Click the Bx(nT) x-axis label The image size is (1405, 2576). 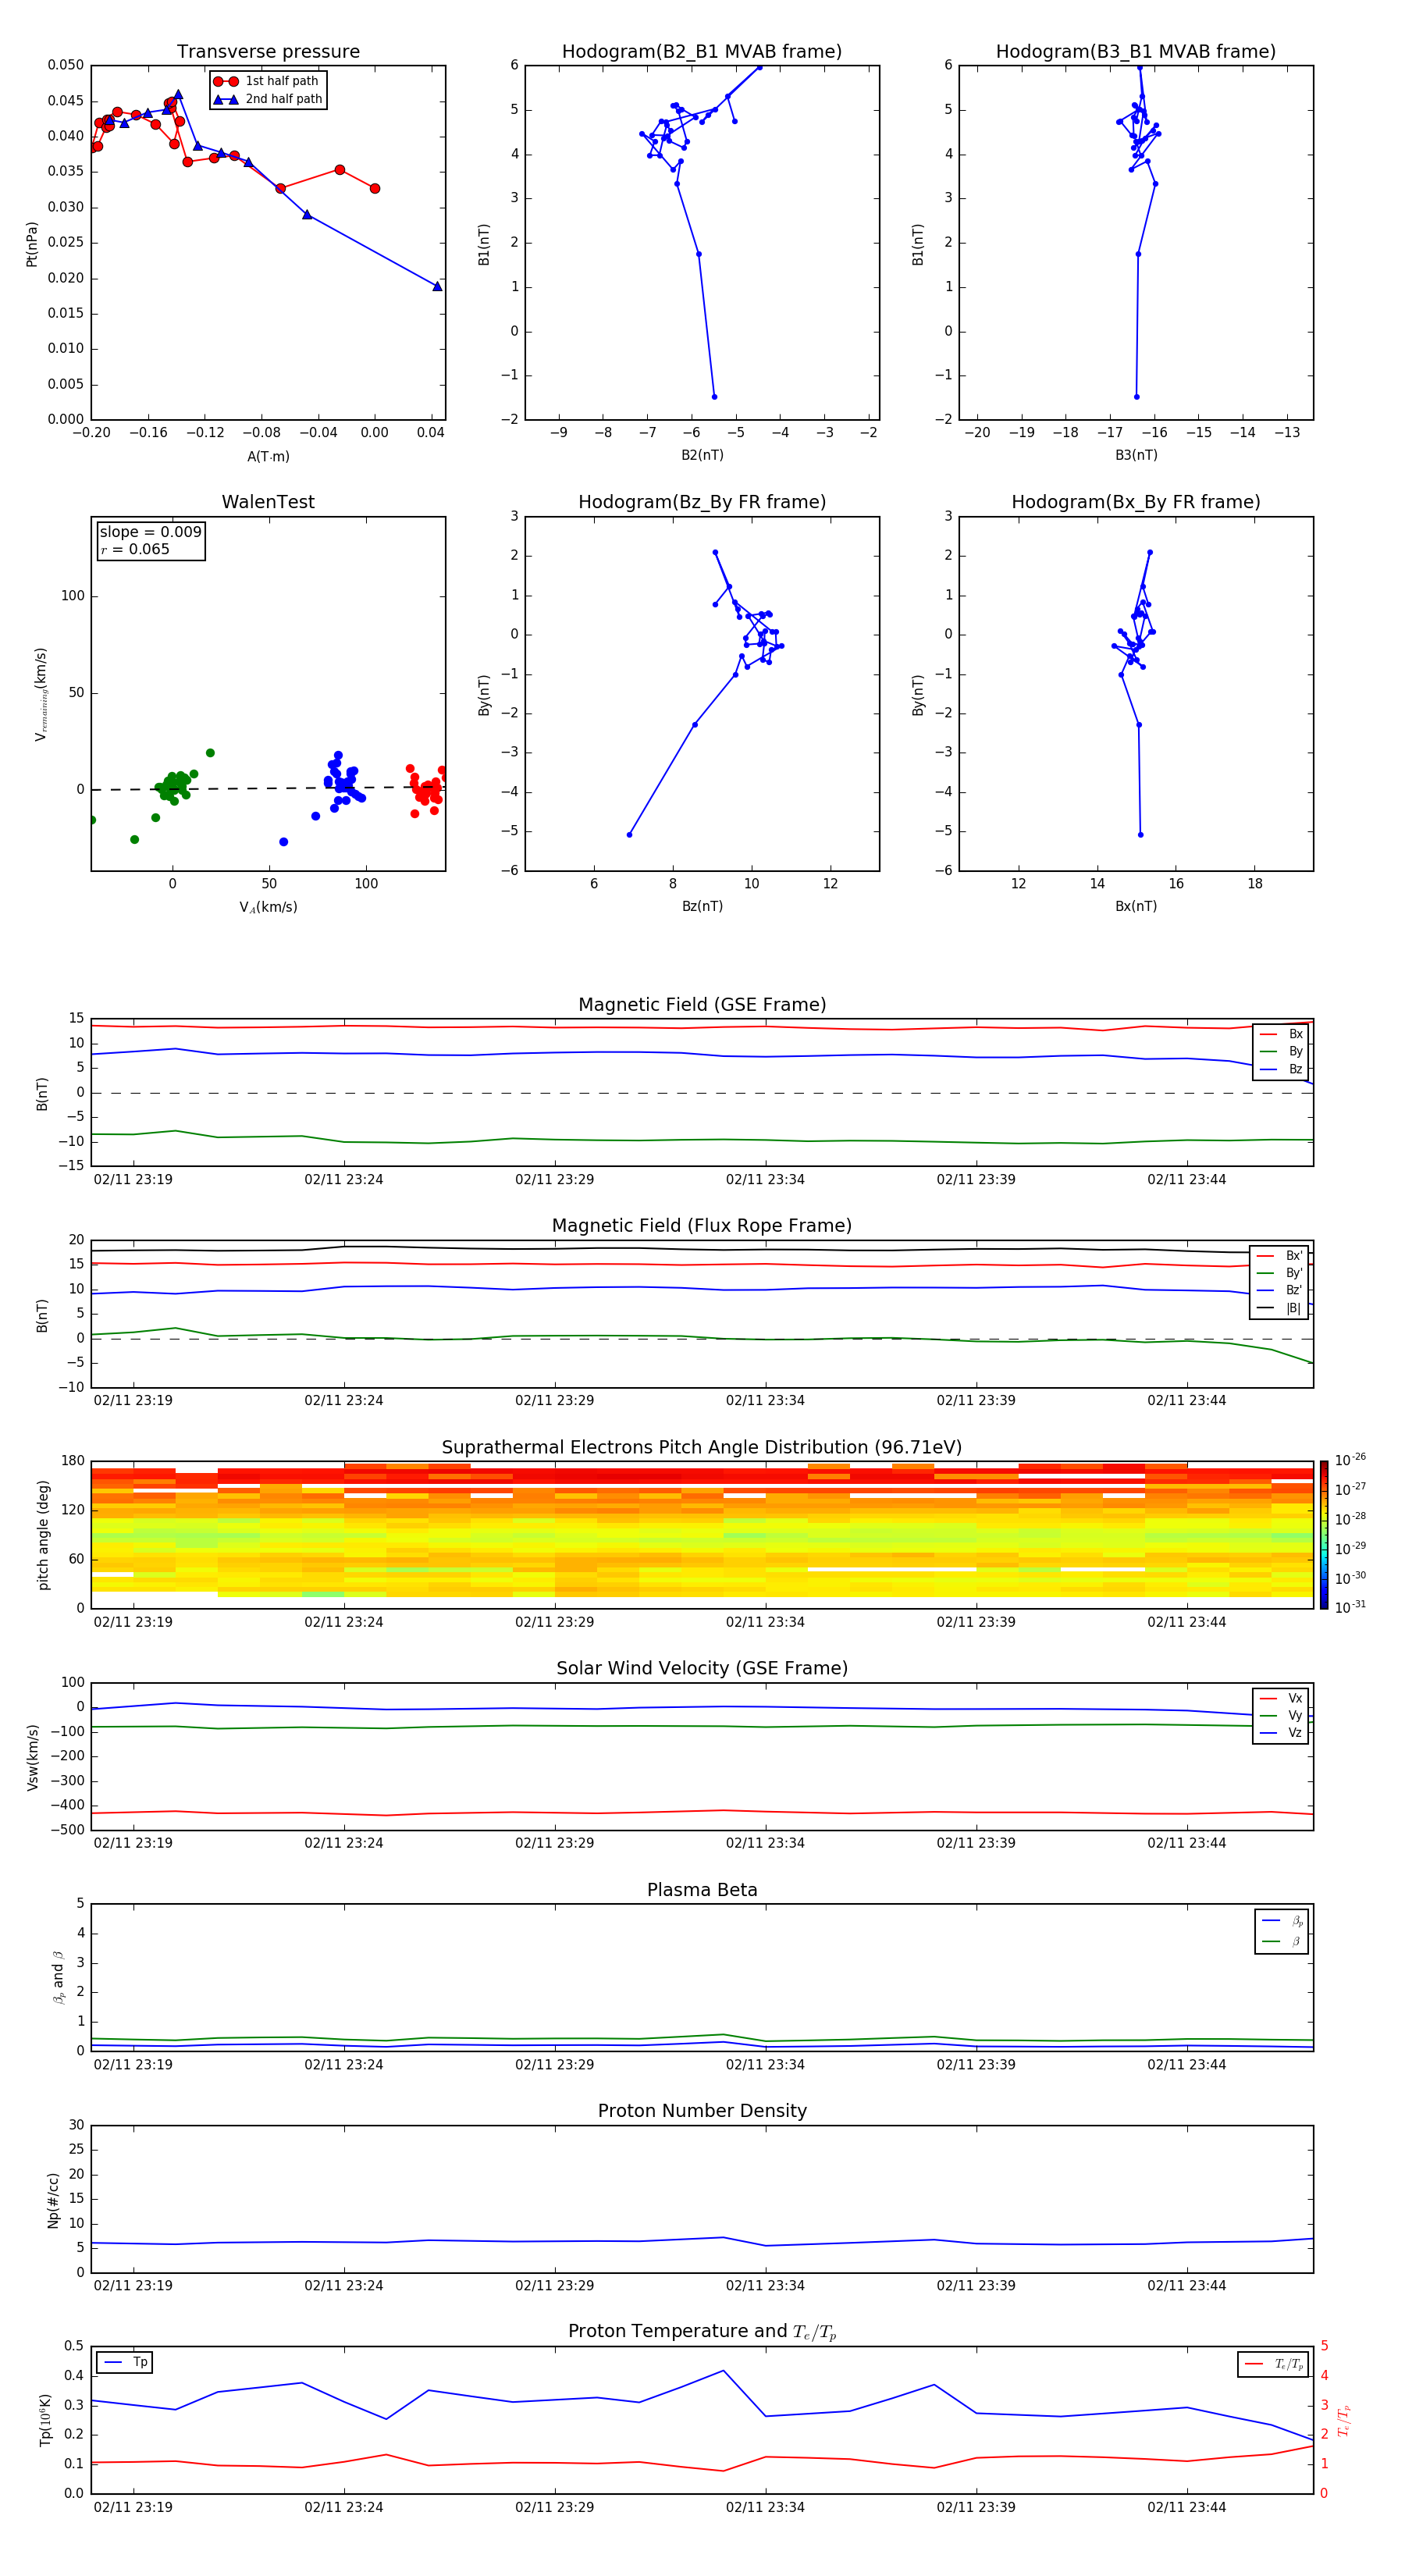tap(1136, 906)
